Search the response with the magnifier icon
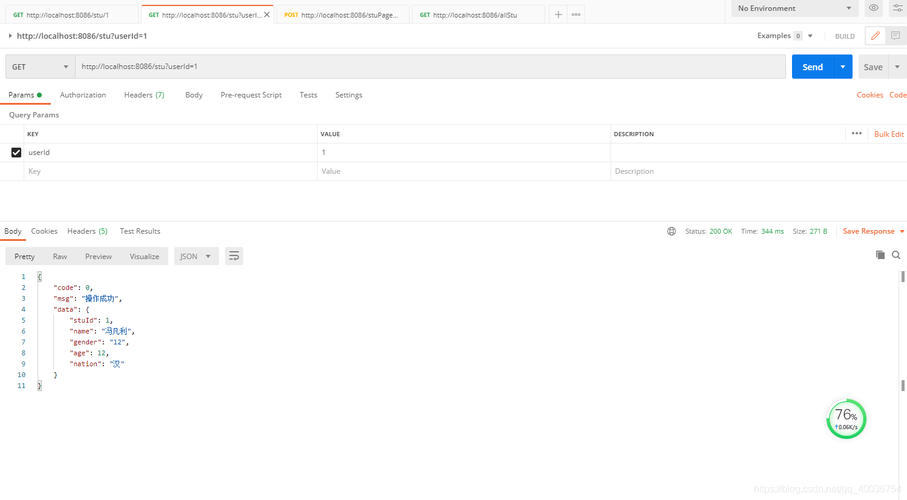The height and width of the screenshot is (500, 907). pyautogui.click(x=896, y=255)
